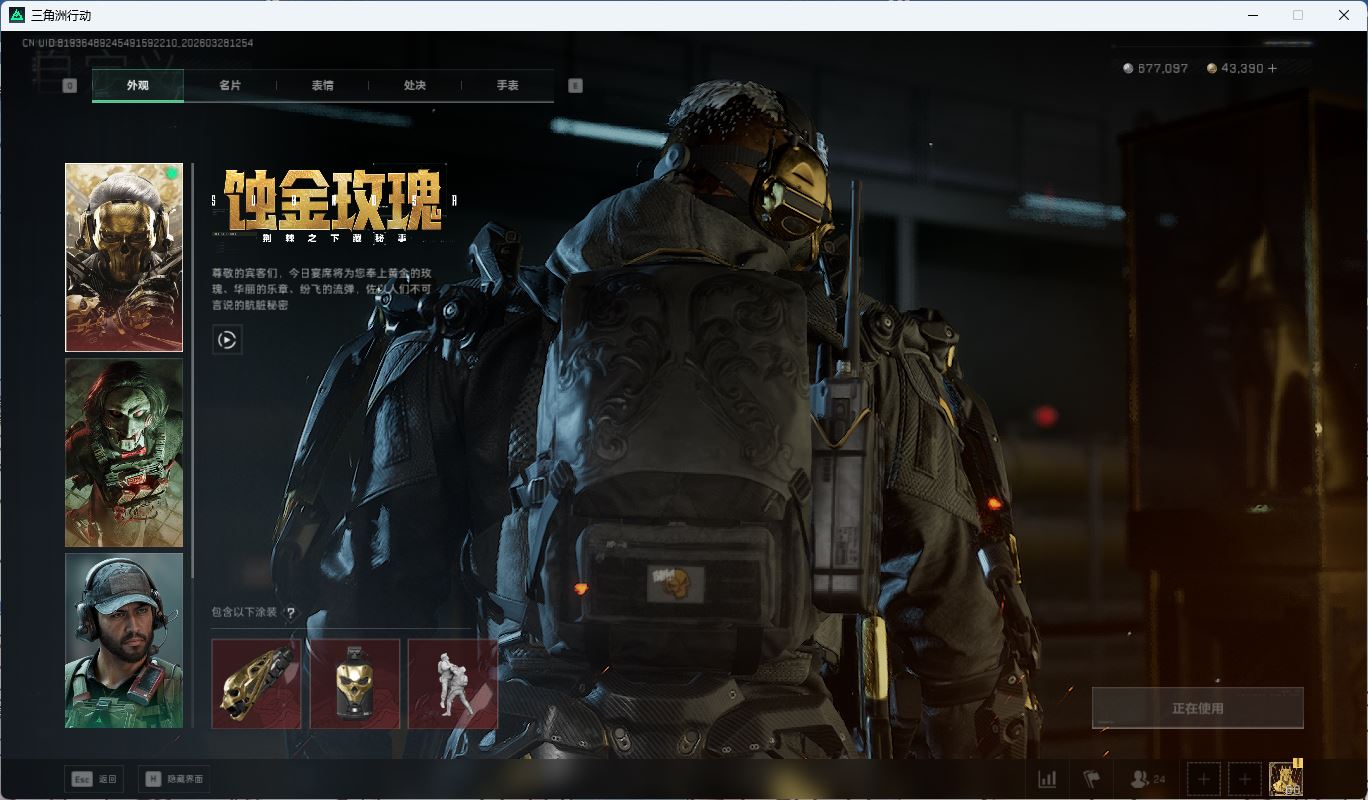Click the silver coin currency icon
Image resolution: width=1368 pixels, height=800 pixels.
[x=1129, y=68]
